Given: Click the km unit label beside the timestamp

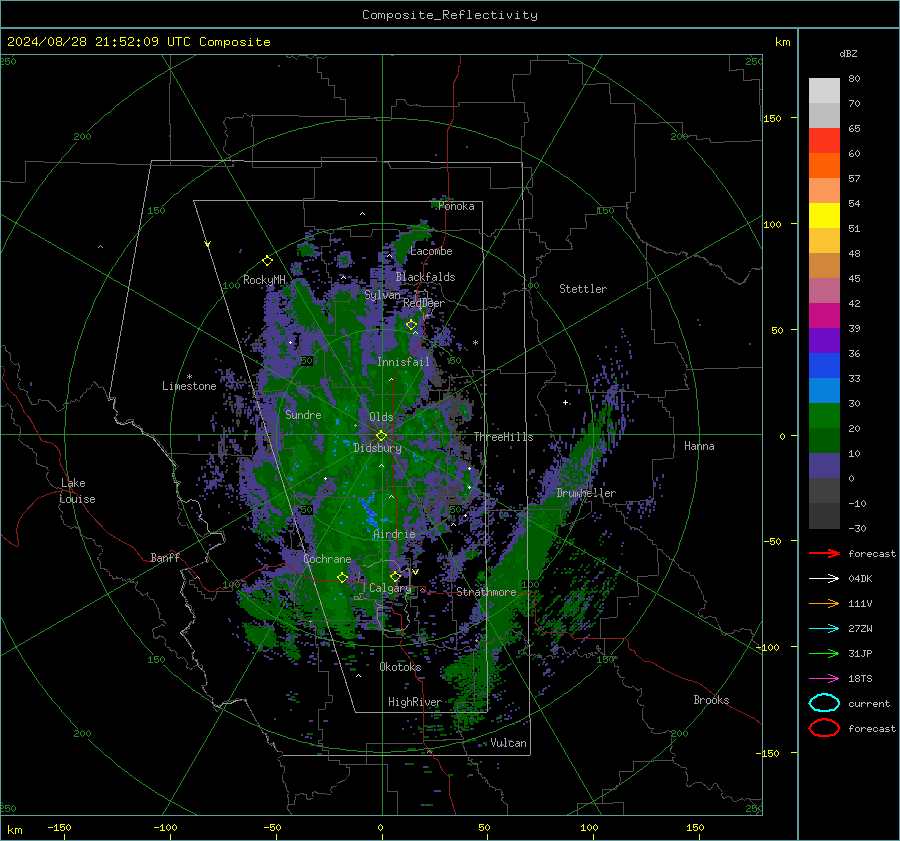Looking at the screenshot, I should click(782, 42).
